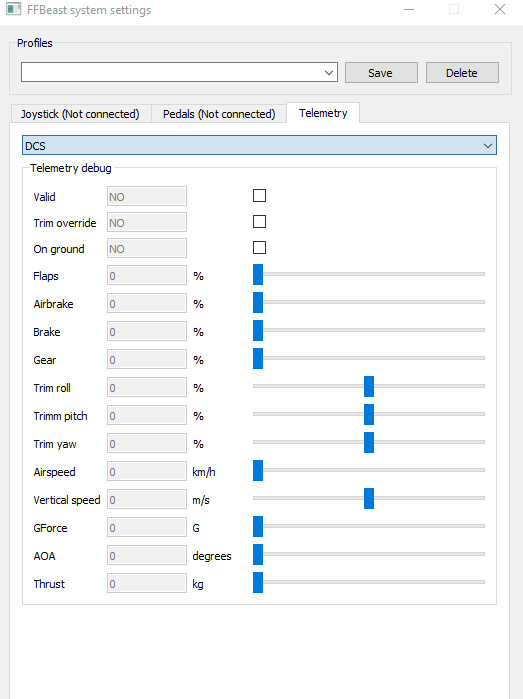Select the Telemetry tab
The width and height of the screenshot is (523, 699).
point(323,113)
